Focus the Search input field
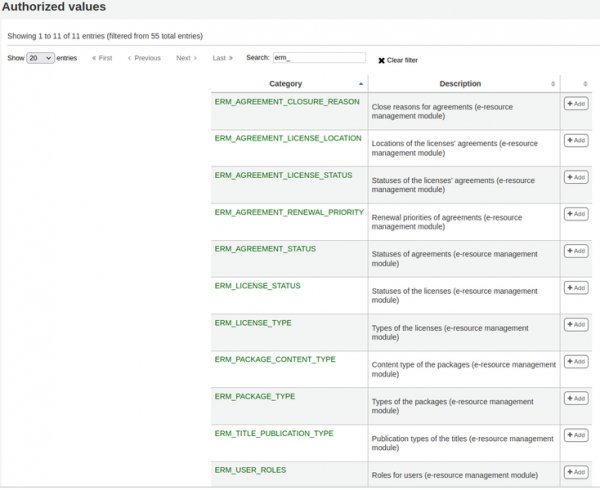The height and width of the screenshot is (490, 600). point(318,58)
